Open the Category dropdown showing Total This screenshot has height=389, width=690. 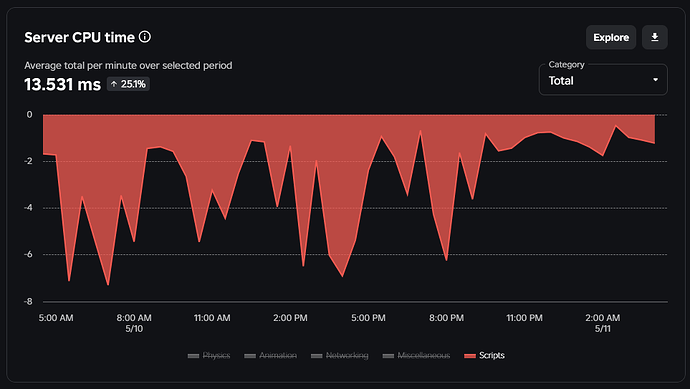click(603, 80)
